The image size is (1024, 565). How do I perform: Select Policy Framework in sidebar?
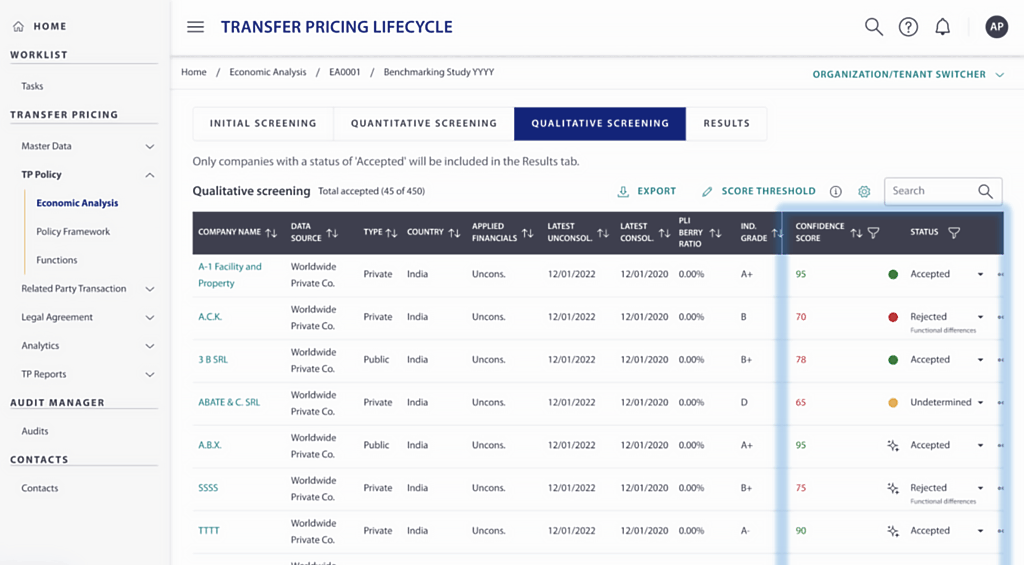point(73,232)
